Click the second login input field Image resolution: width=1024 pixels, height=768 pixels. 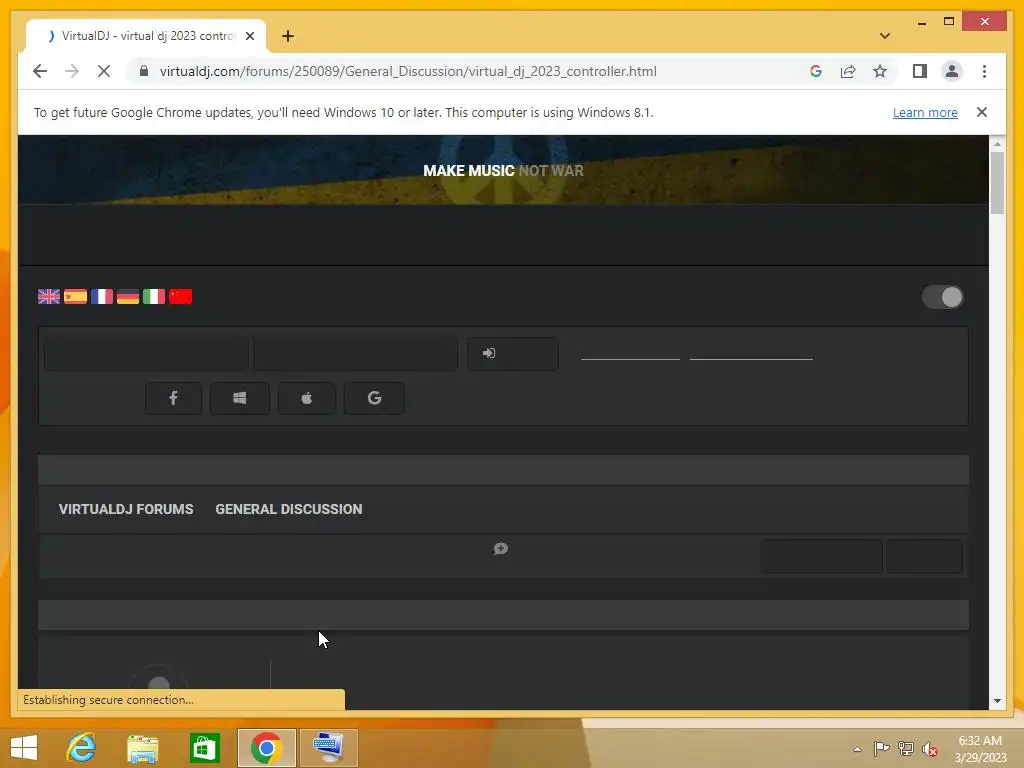click(355, 354)
